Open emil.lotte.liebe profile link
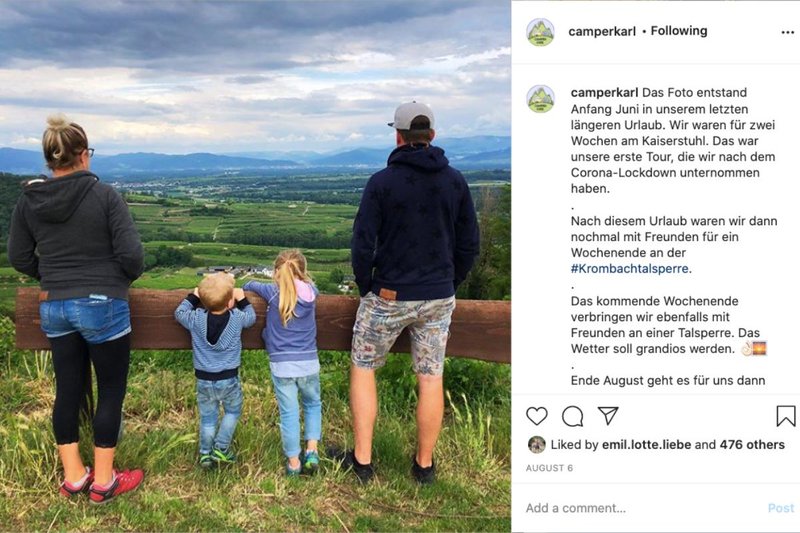Screen dimensions: 800x533 pyautogui.click(x=646, y=445)
